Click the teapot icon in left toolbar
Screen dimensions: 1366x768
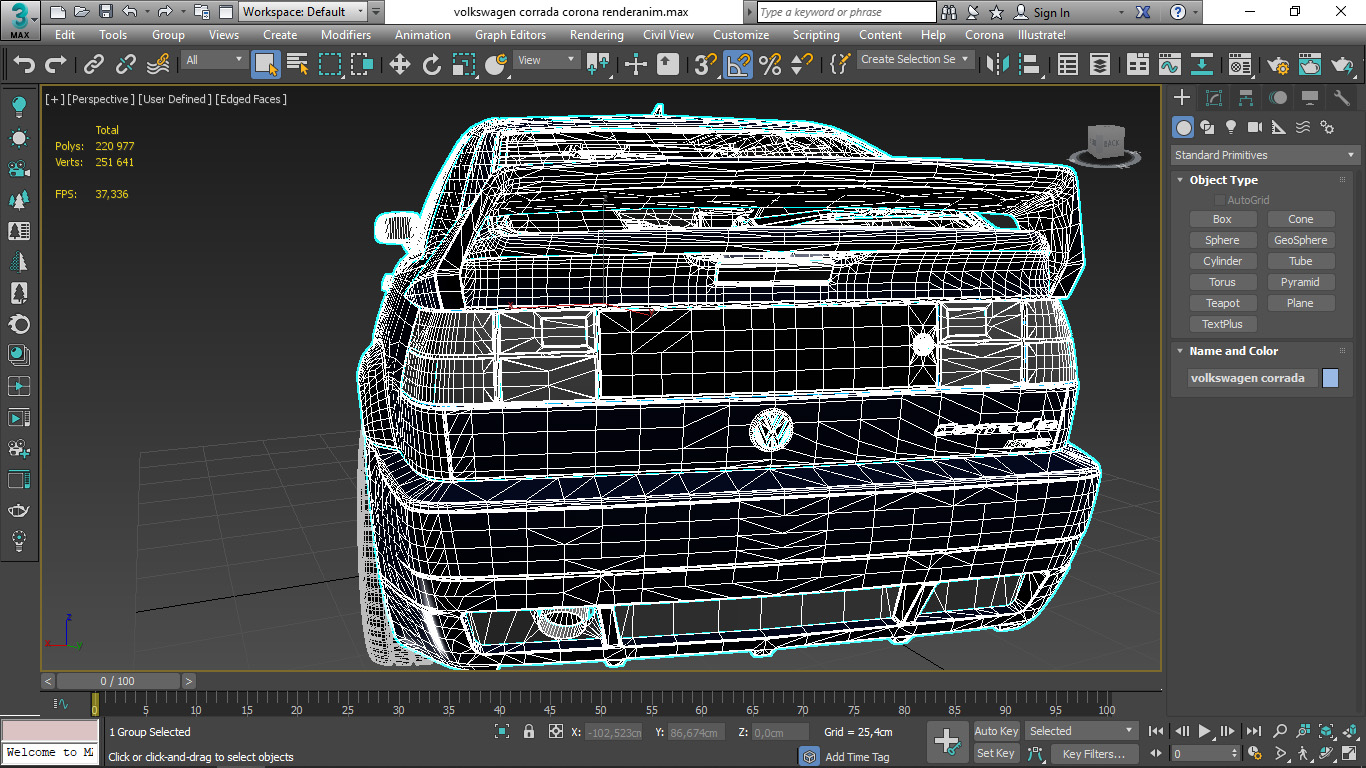pos(19,511)
